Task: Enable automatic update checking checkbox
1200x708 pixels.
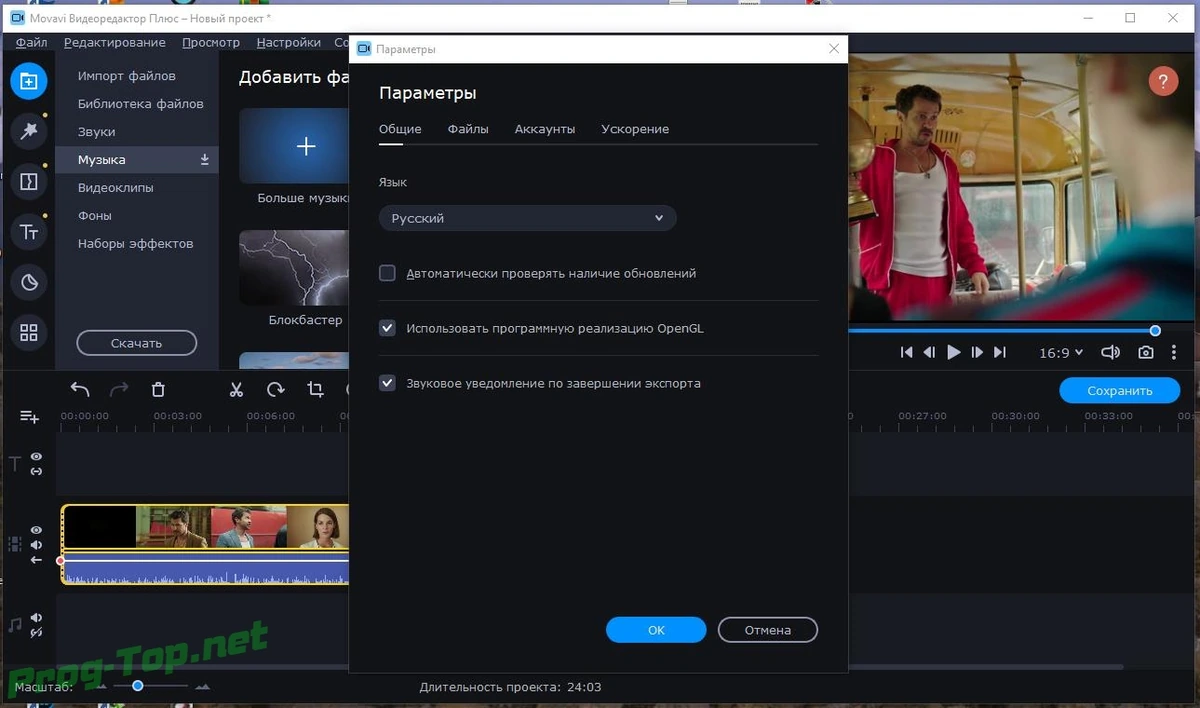Action: click(387, 273)
